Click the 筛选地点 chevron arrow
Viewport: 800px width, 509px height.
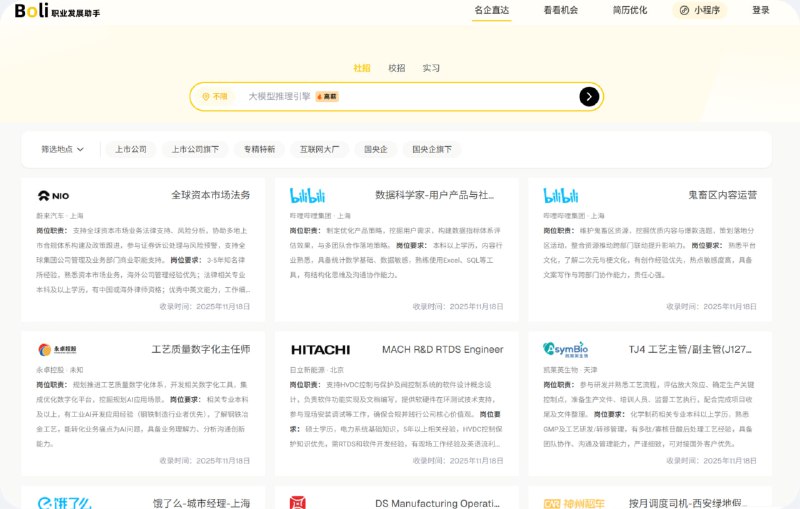pos(80,149)
